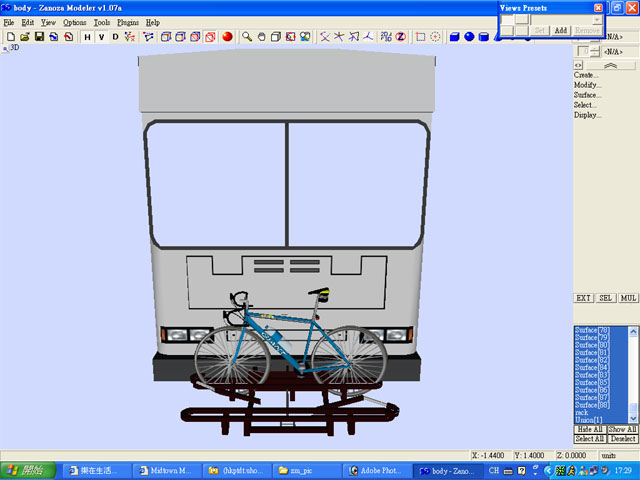The width and height of the screenshot is (640, 480).
Task: Click the red Z Zanoza icon
Action: [400, 37]
